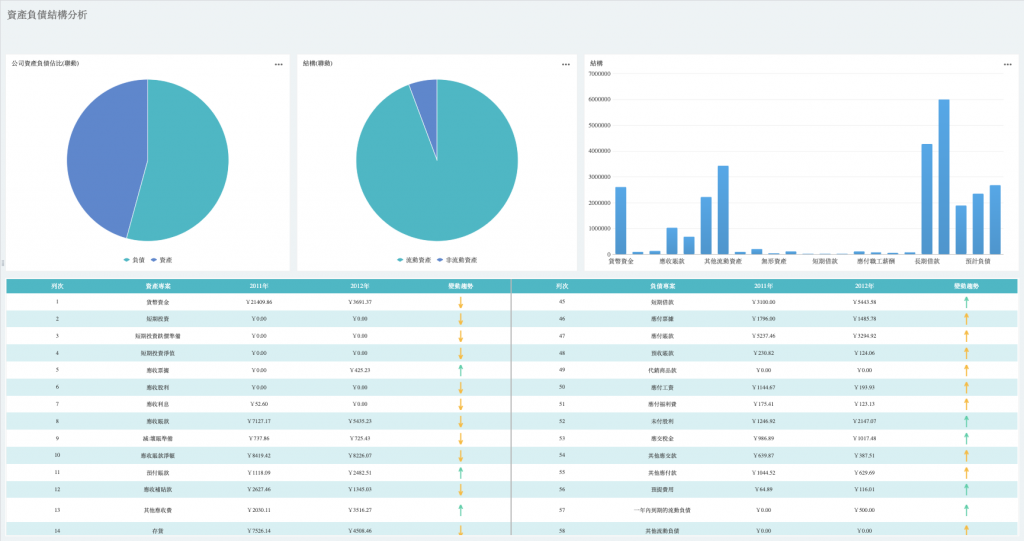Click the 其他流動負債 cell
Screen dimensions: 1024x541
click(662, 531)
